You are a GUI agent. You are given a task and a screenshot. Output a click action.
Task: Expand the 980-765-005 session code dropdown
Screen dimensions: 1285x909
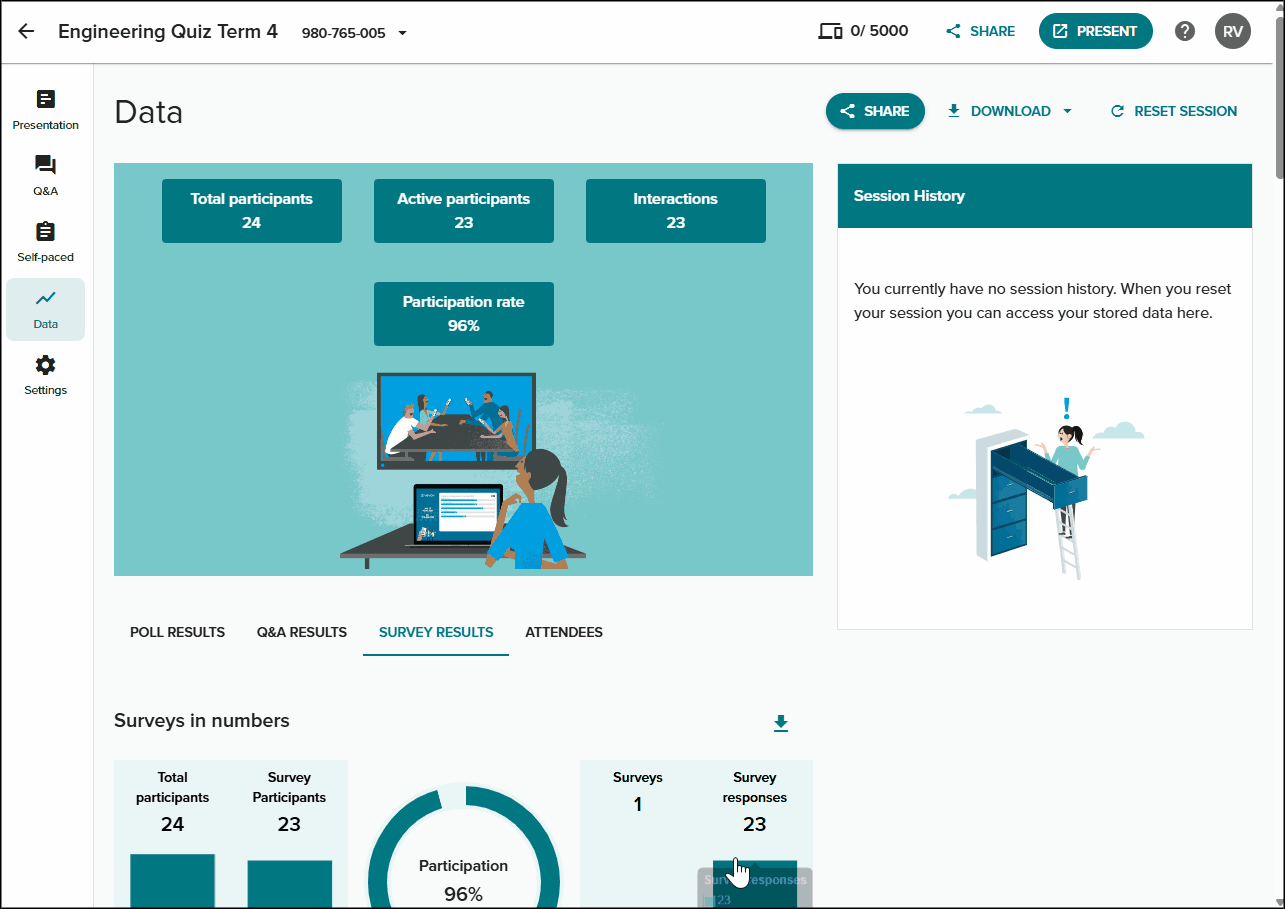pos(355,32)
